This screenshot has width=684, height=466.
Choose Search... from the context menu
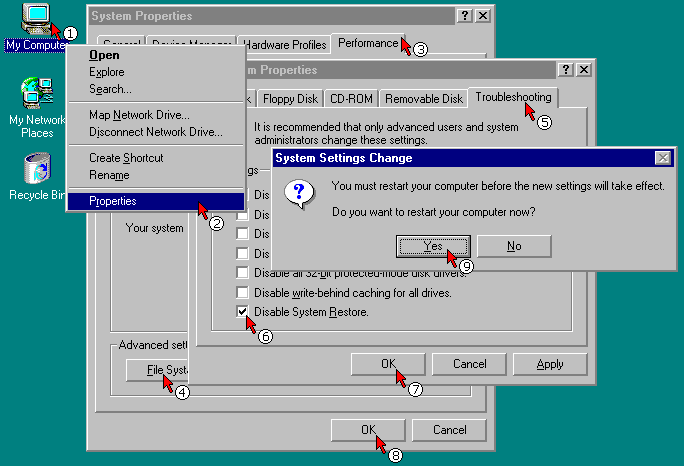[x=156, y=89]
